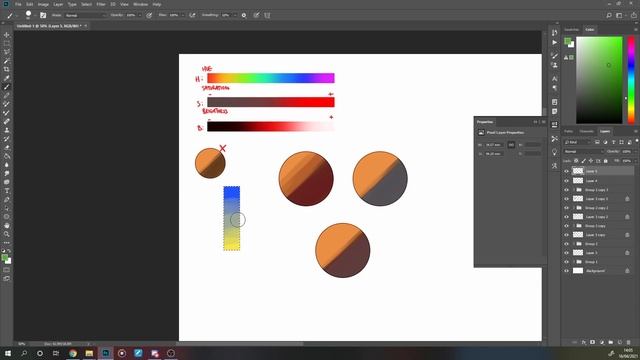The height and width of the screenshot is (360, 640).
Task: Select the Brush tool in the toolbox
Action: 7,87
